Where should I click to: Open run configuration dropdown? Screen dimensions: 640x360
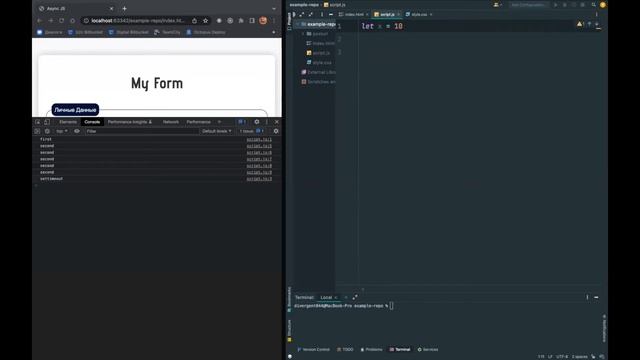(528, 5)
